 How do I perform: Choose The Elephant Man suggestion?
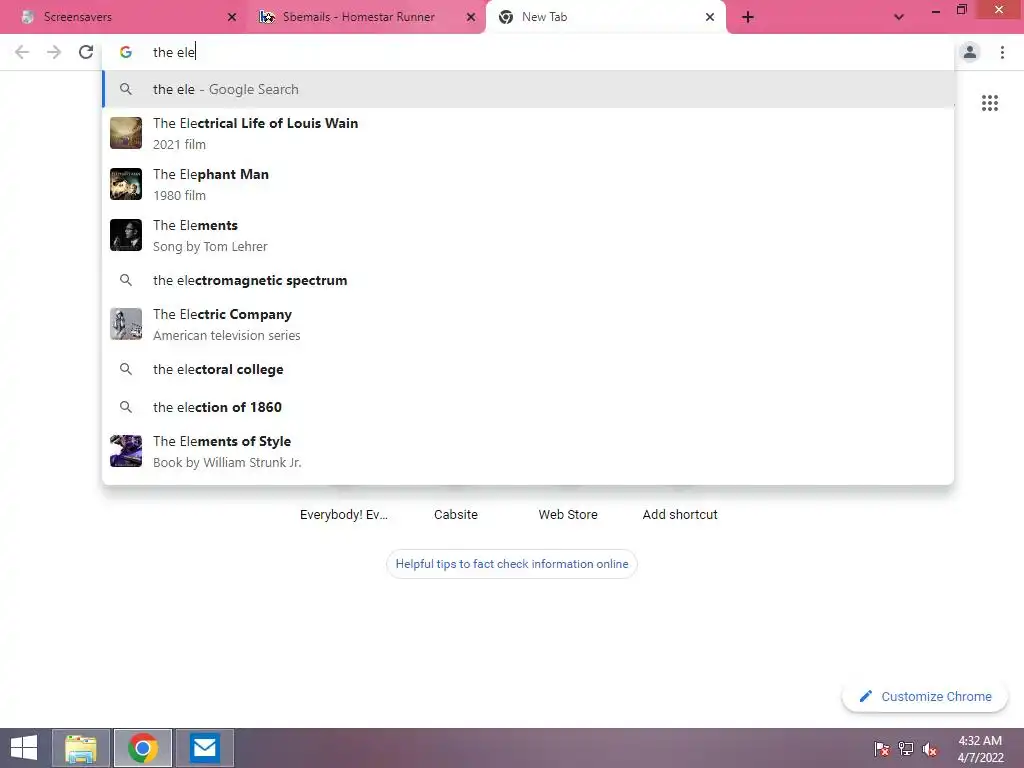coord(528,184)
